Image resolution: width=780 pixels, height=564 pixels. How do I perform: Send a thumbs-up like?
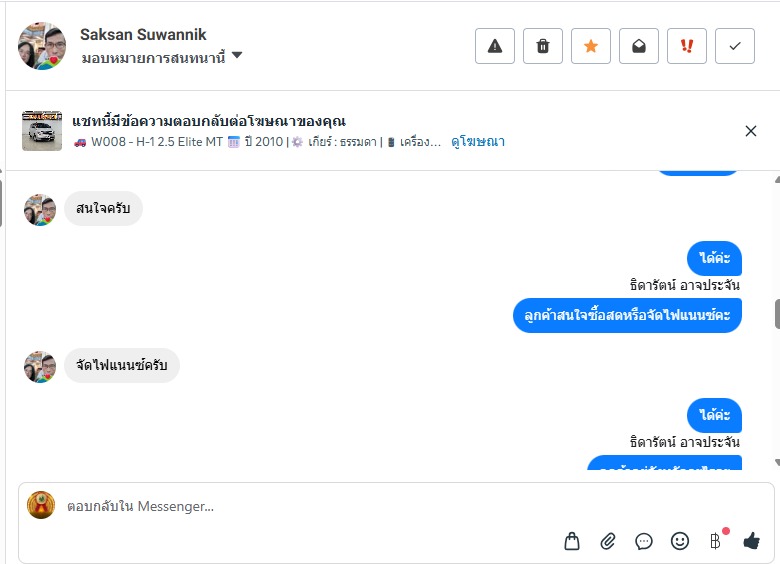tap(751, 541)
